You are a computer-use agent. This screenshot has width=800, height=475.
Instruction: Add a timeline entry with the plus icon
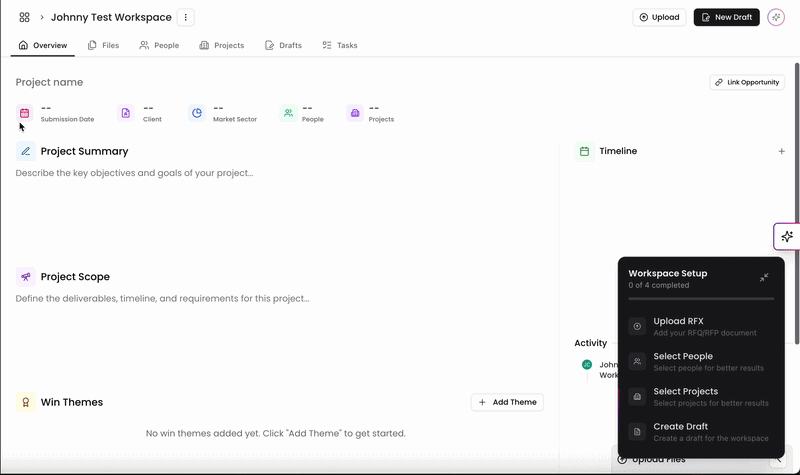[781, 151]
